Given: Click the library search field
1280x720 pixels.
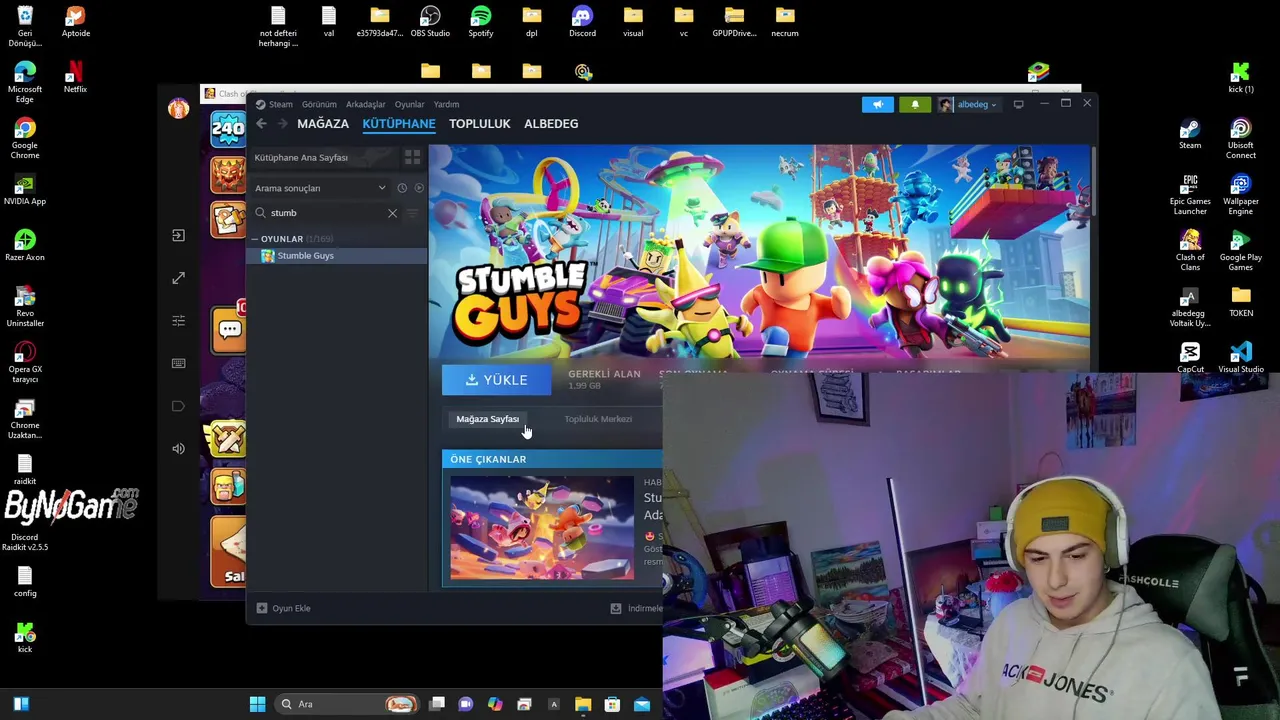Looking at the screenshot, I should [327, 213].
